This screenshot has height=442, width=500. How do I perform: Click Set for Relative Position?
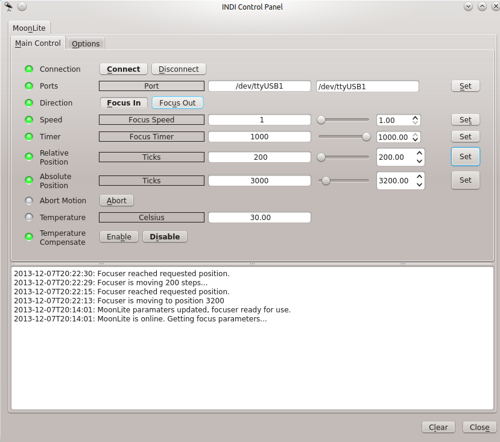465,156
